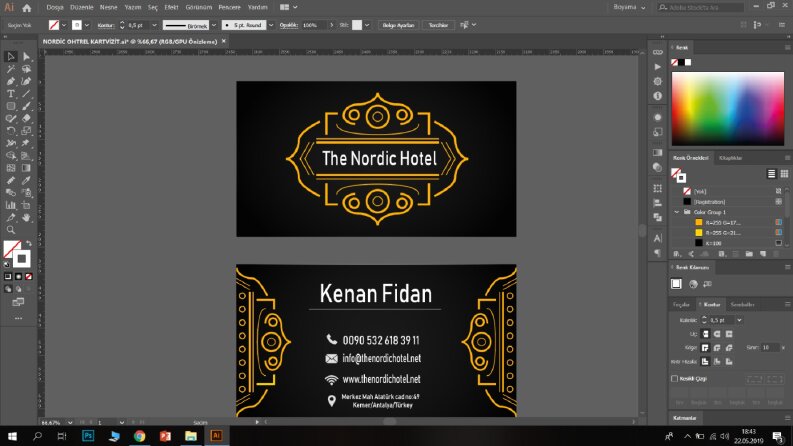Screen dimensions: 793x446
Task: Select the Scale tool
Action: click(x=26, y=131)
